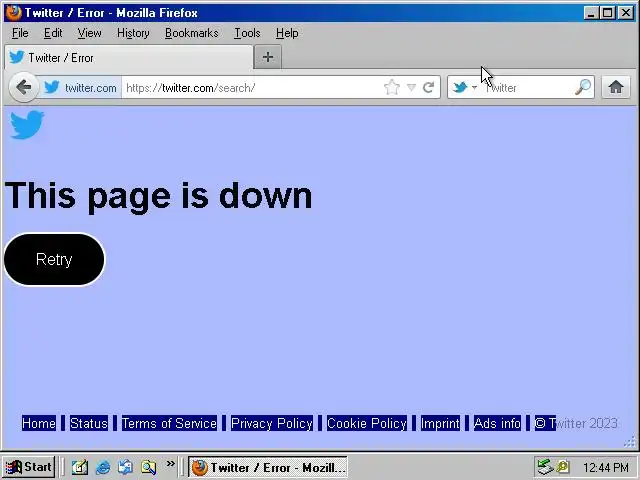Image resolution: width=640 pixels, height=480 pixels.
Task: Open the Help menu
Action: pyautogui.click(x=287, y=33)
